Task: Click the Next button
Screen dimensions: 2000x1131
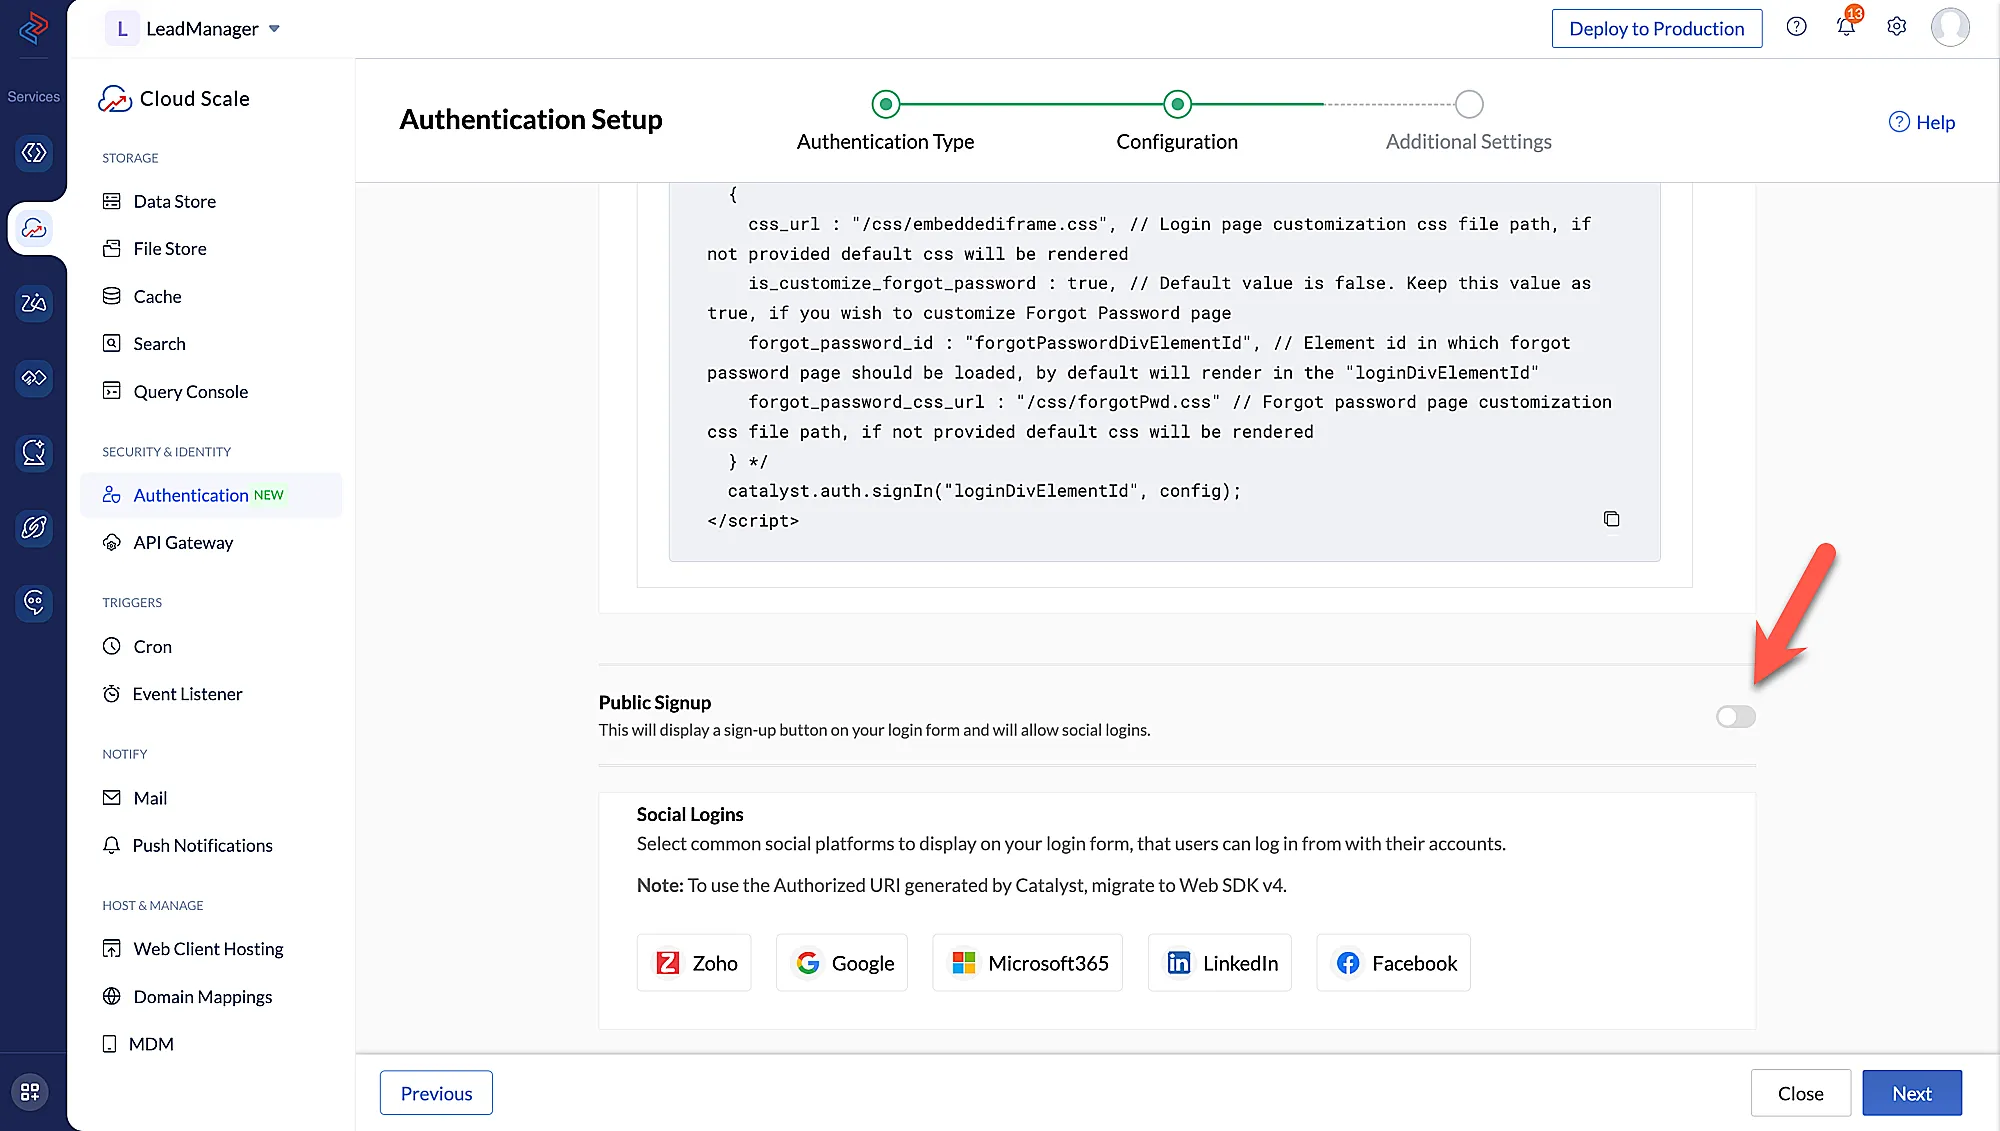Action: coord(1911,1093)
